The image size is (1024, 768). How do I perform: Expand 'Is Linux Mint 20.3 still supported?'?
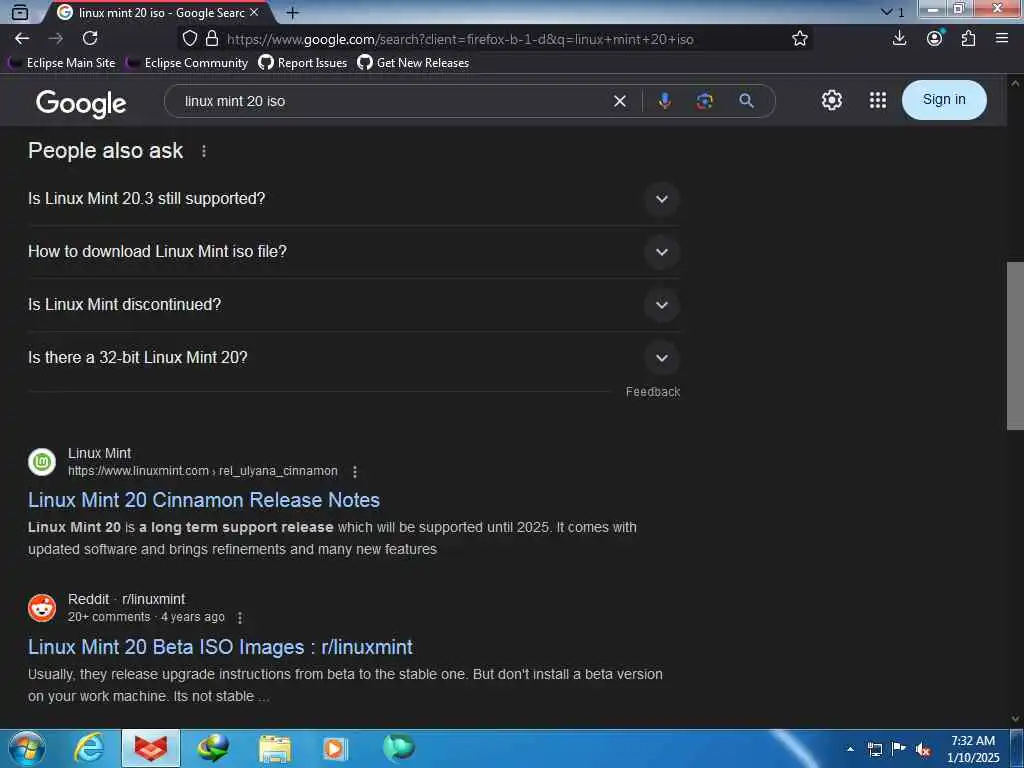pyautogui.click(x=353, y=199)
